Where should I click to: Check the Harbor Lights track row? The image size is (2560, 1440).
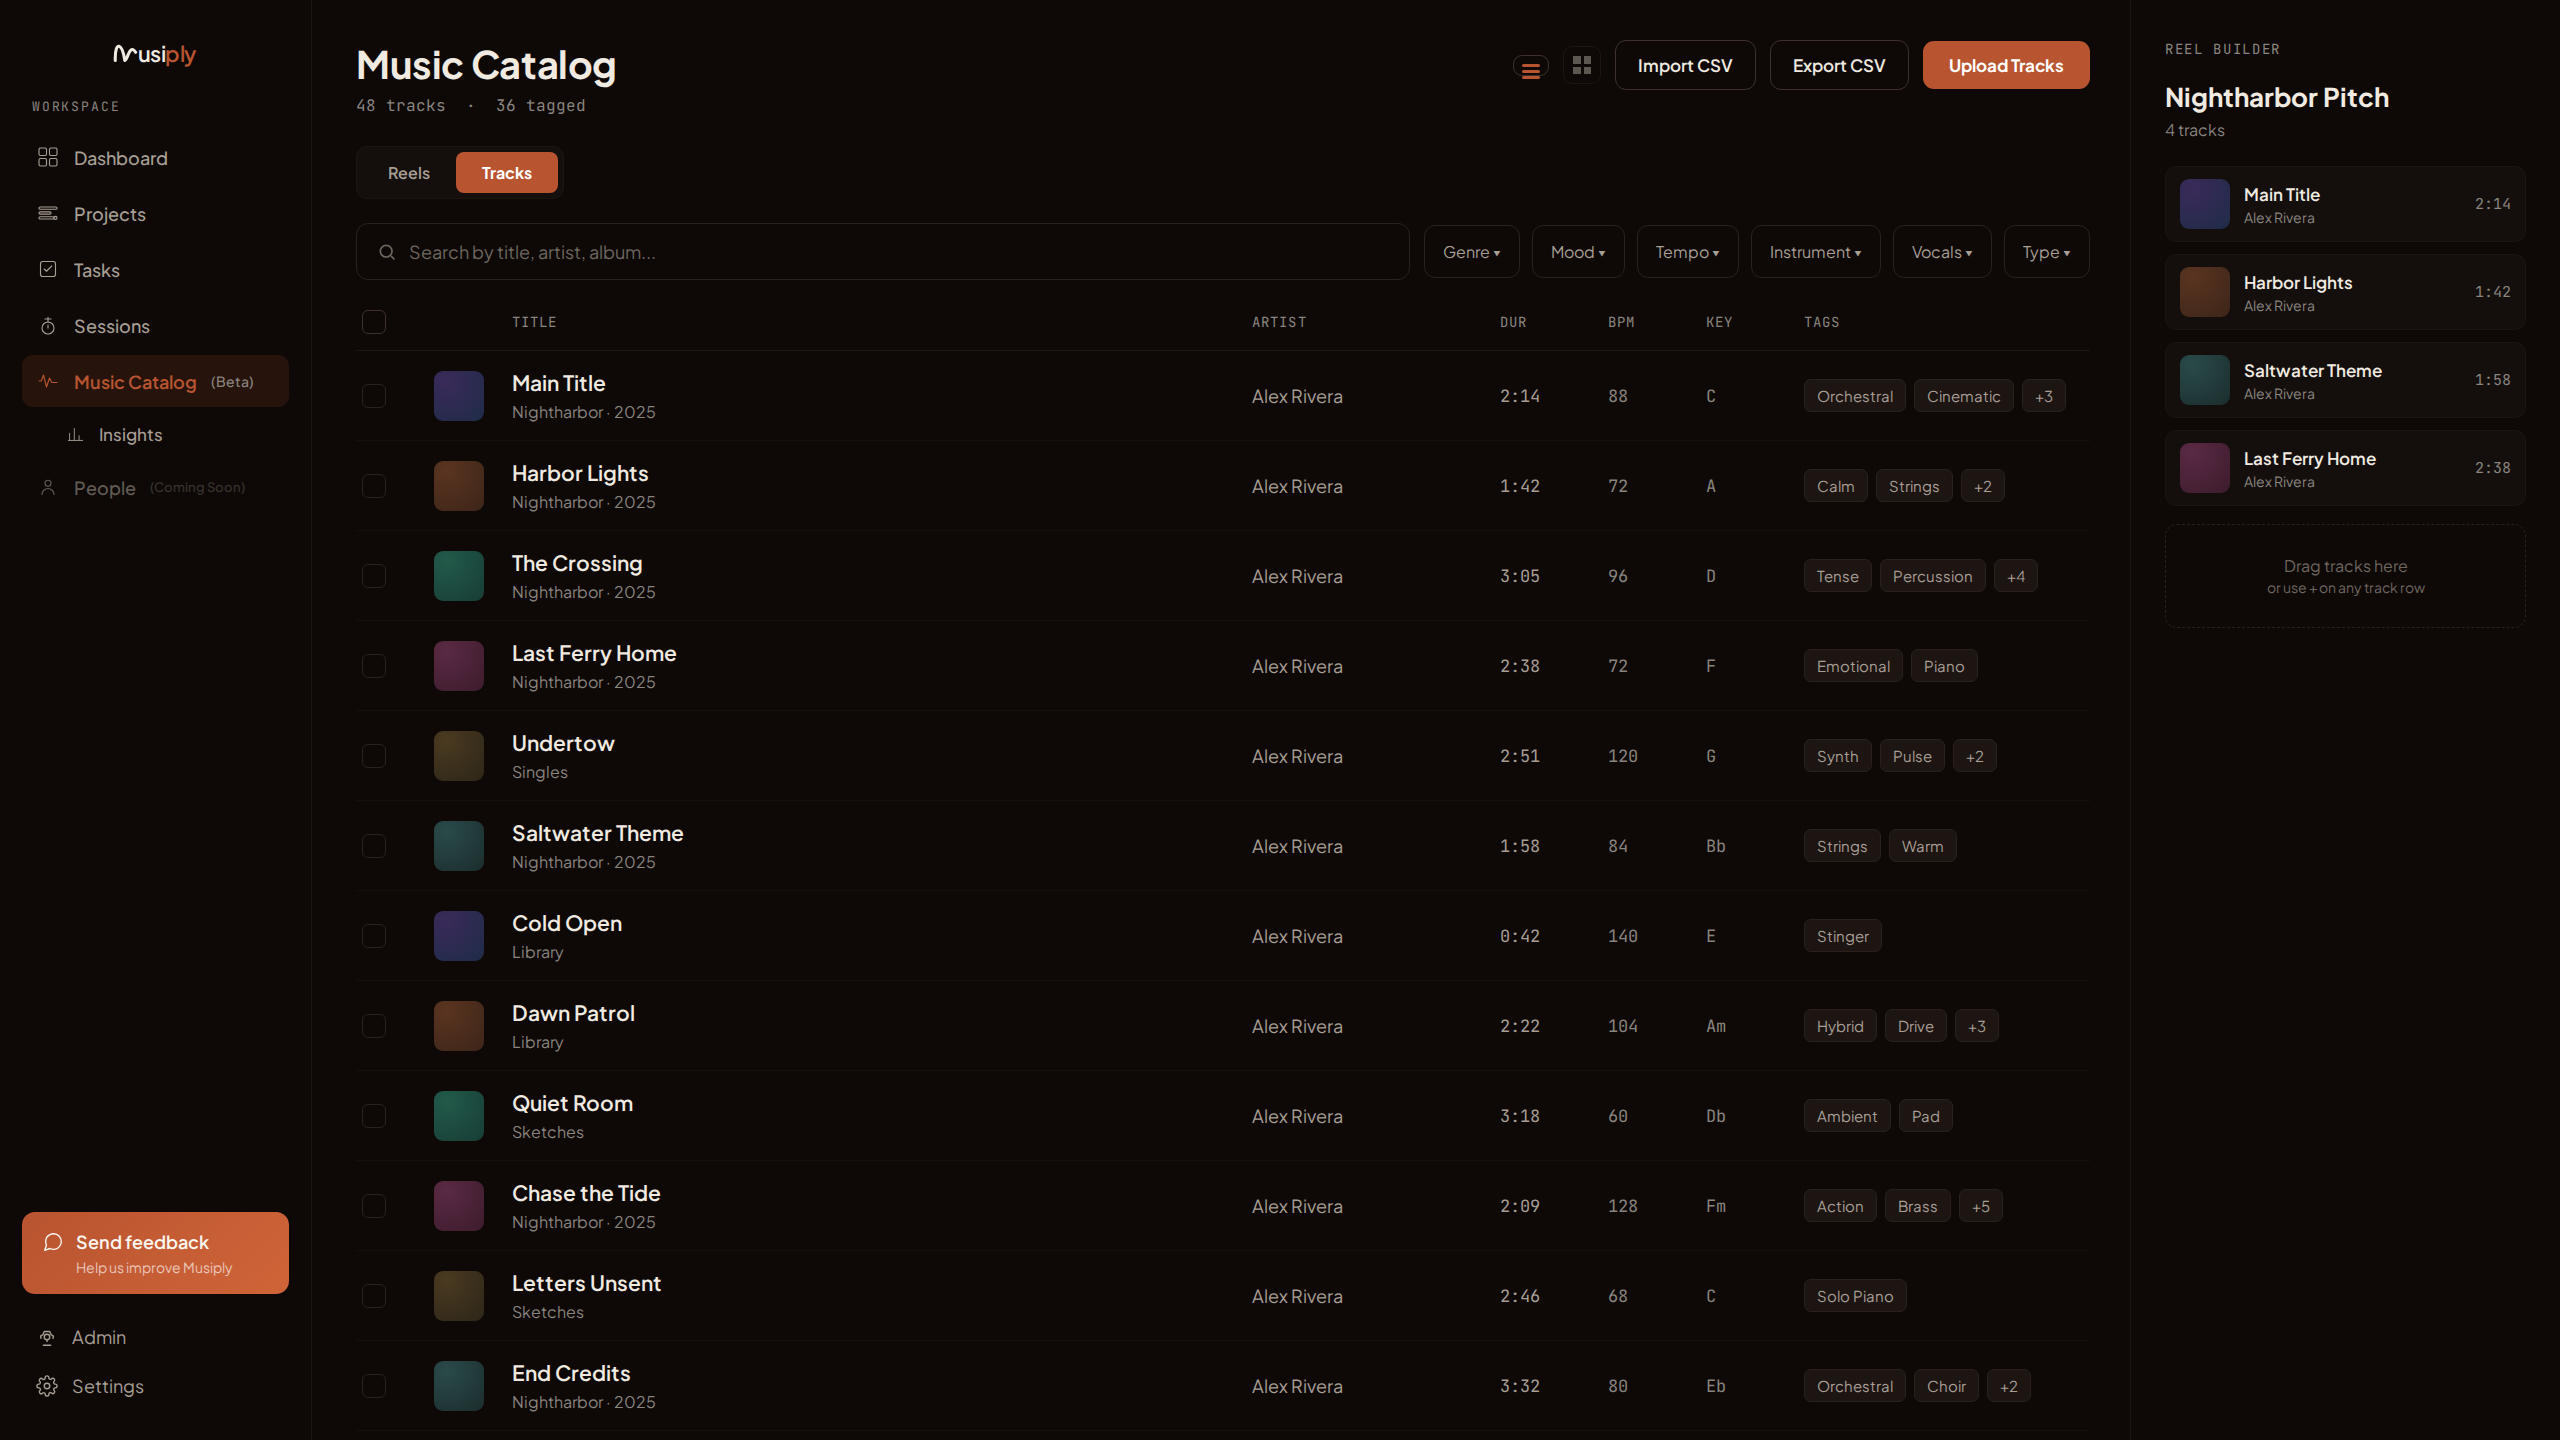point(374,486)
